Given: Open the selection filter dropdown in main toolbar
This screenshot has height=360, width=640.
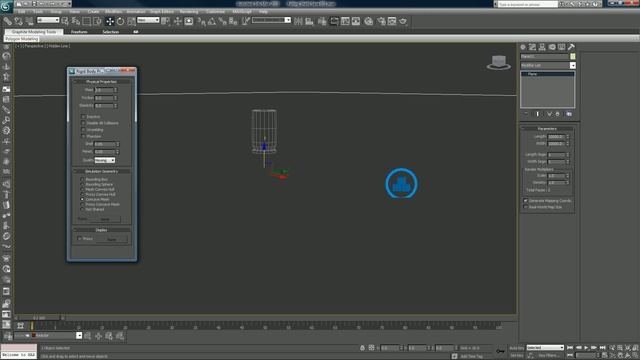Looking at the screenshot, I should [x=48, y=20].
